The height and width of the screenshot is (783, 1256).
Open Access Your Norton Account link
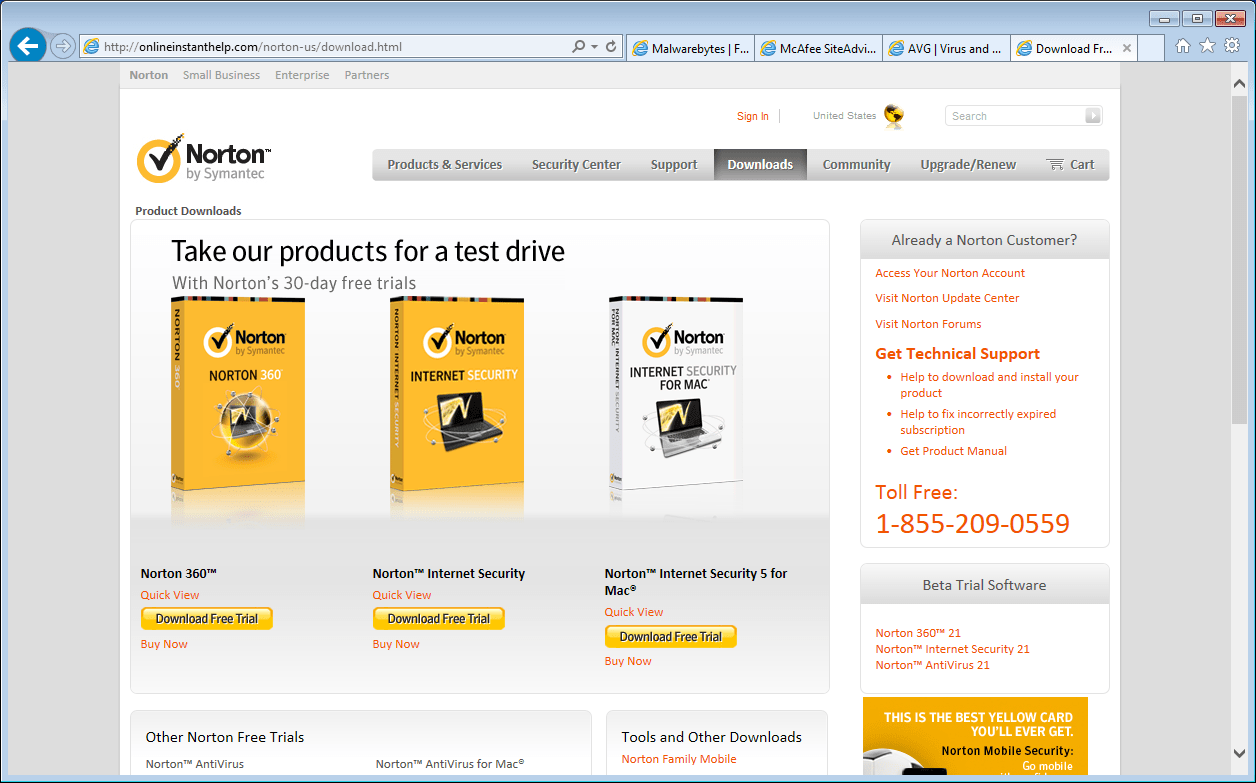(x=950, y=273)
